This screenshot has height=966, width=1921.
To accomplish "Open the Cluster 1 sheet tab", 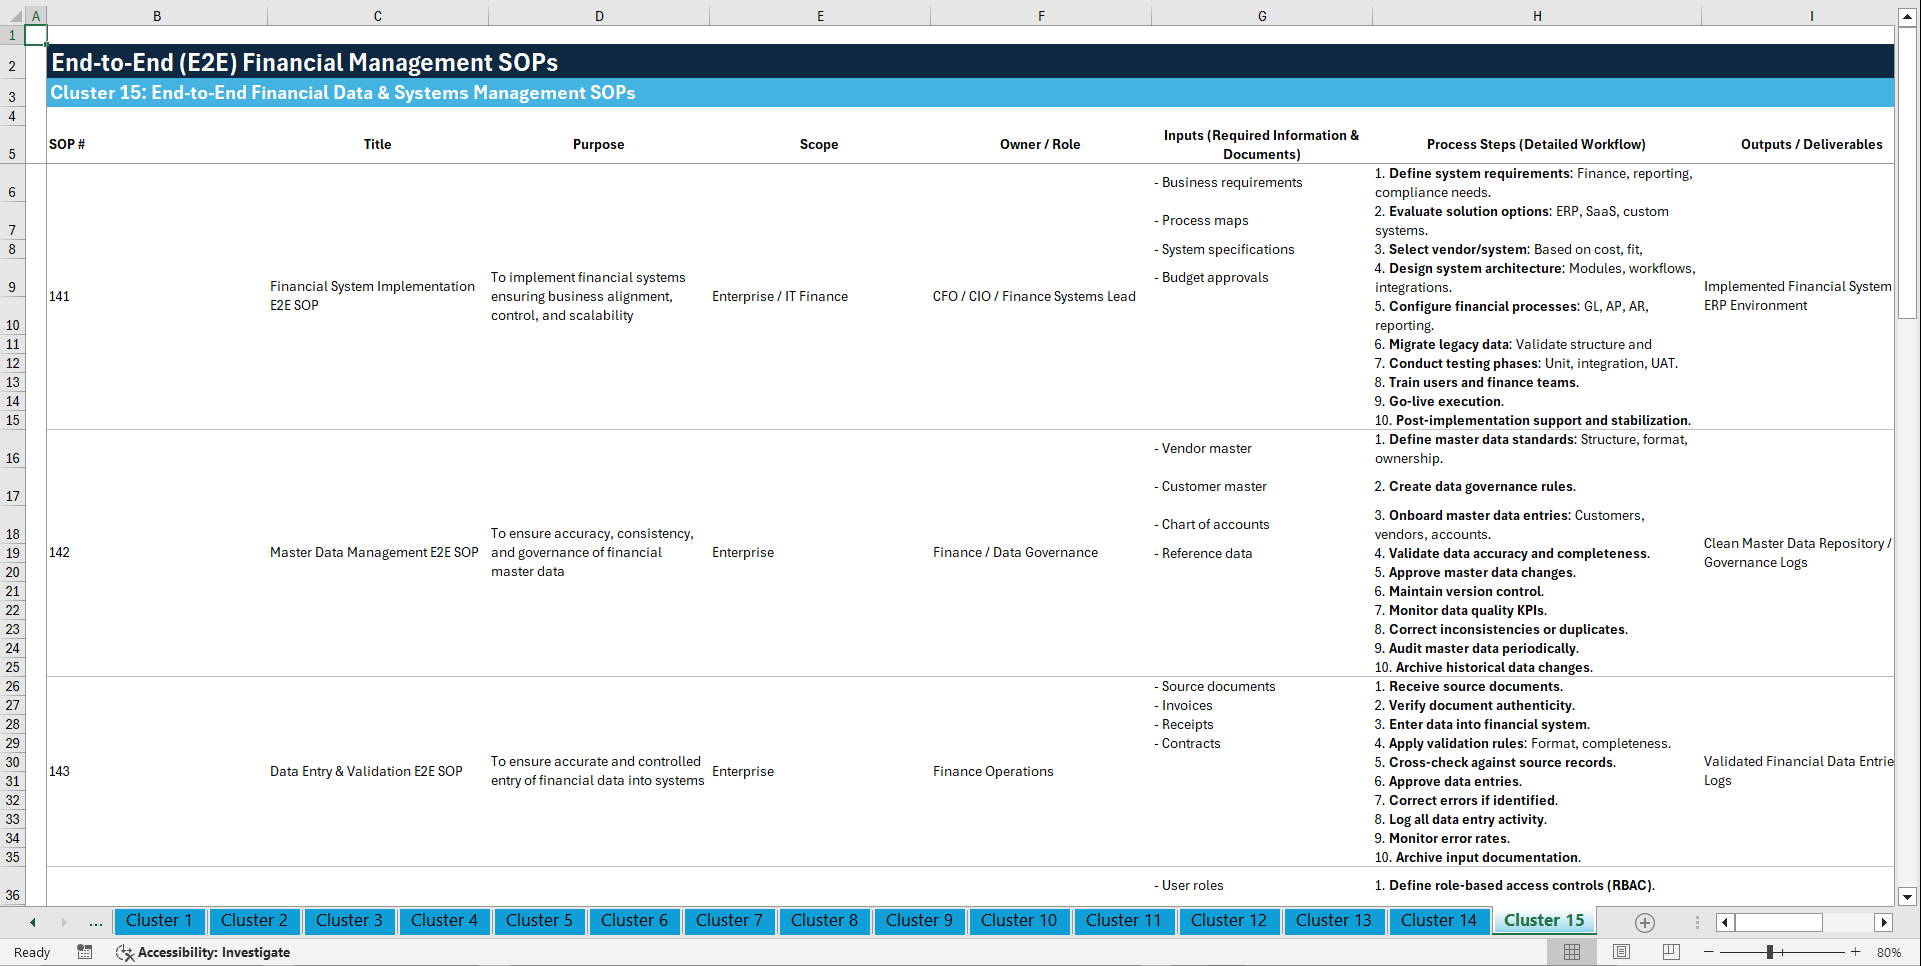I will pos(159,921).
